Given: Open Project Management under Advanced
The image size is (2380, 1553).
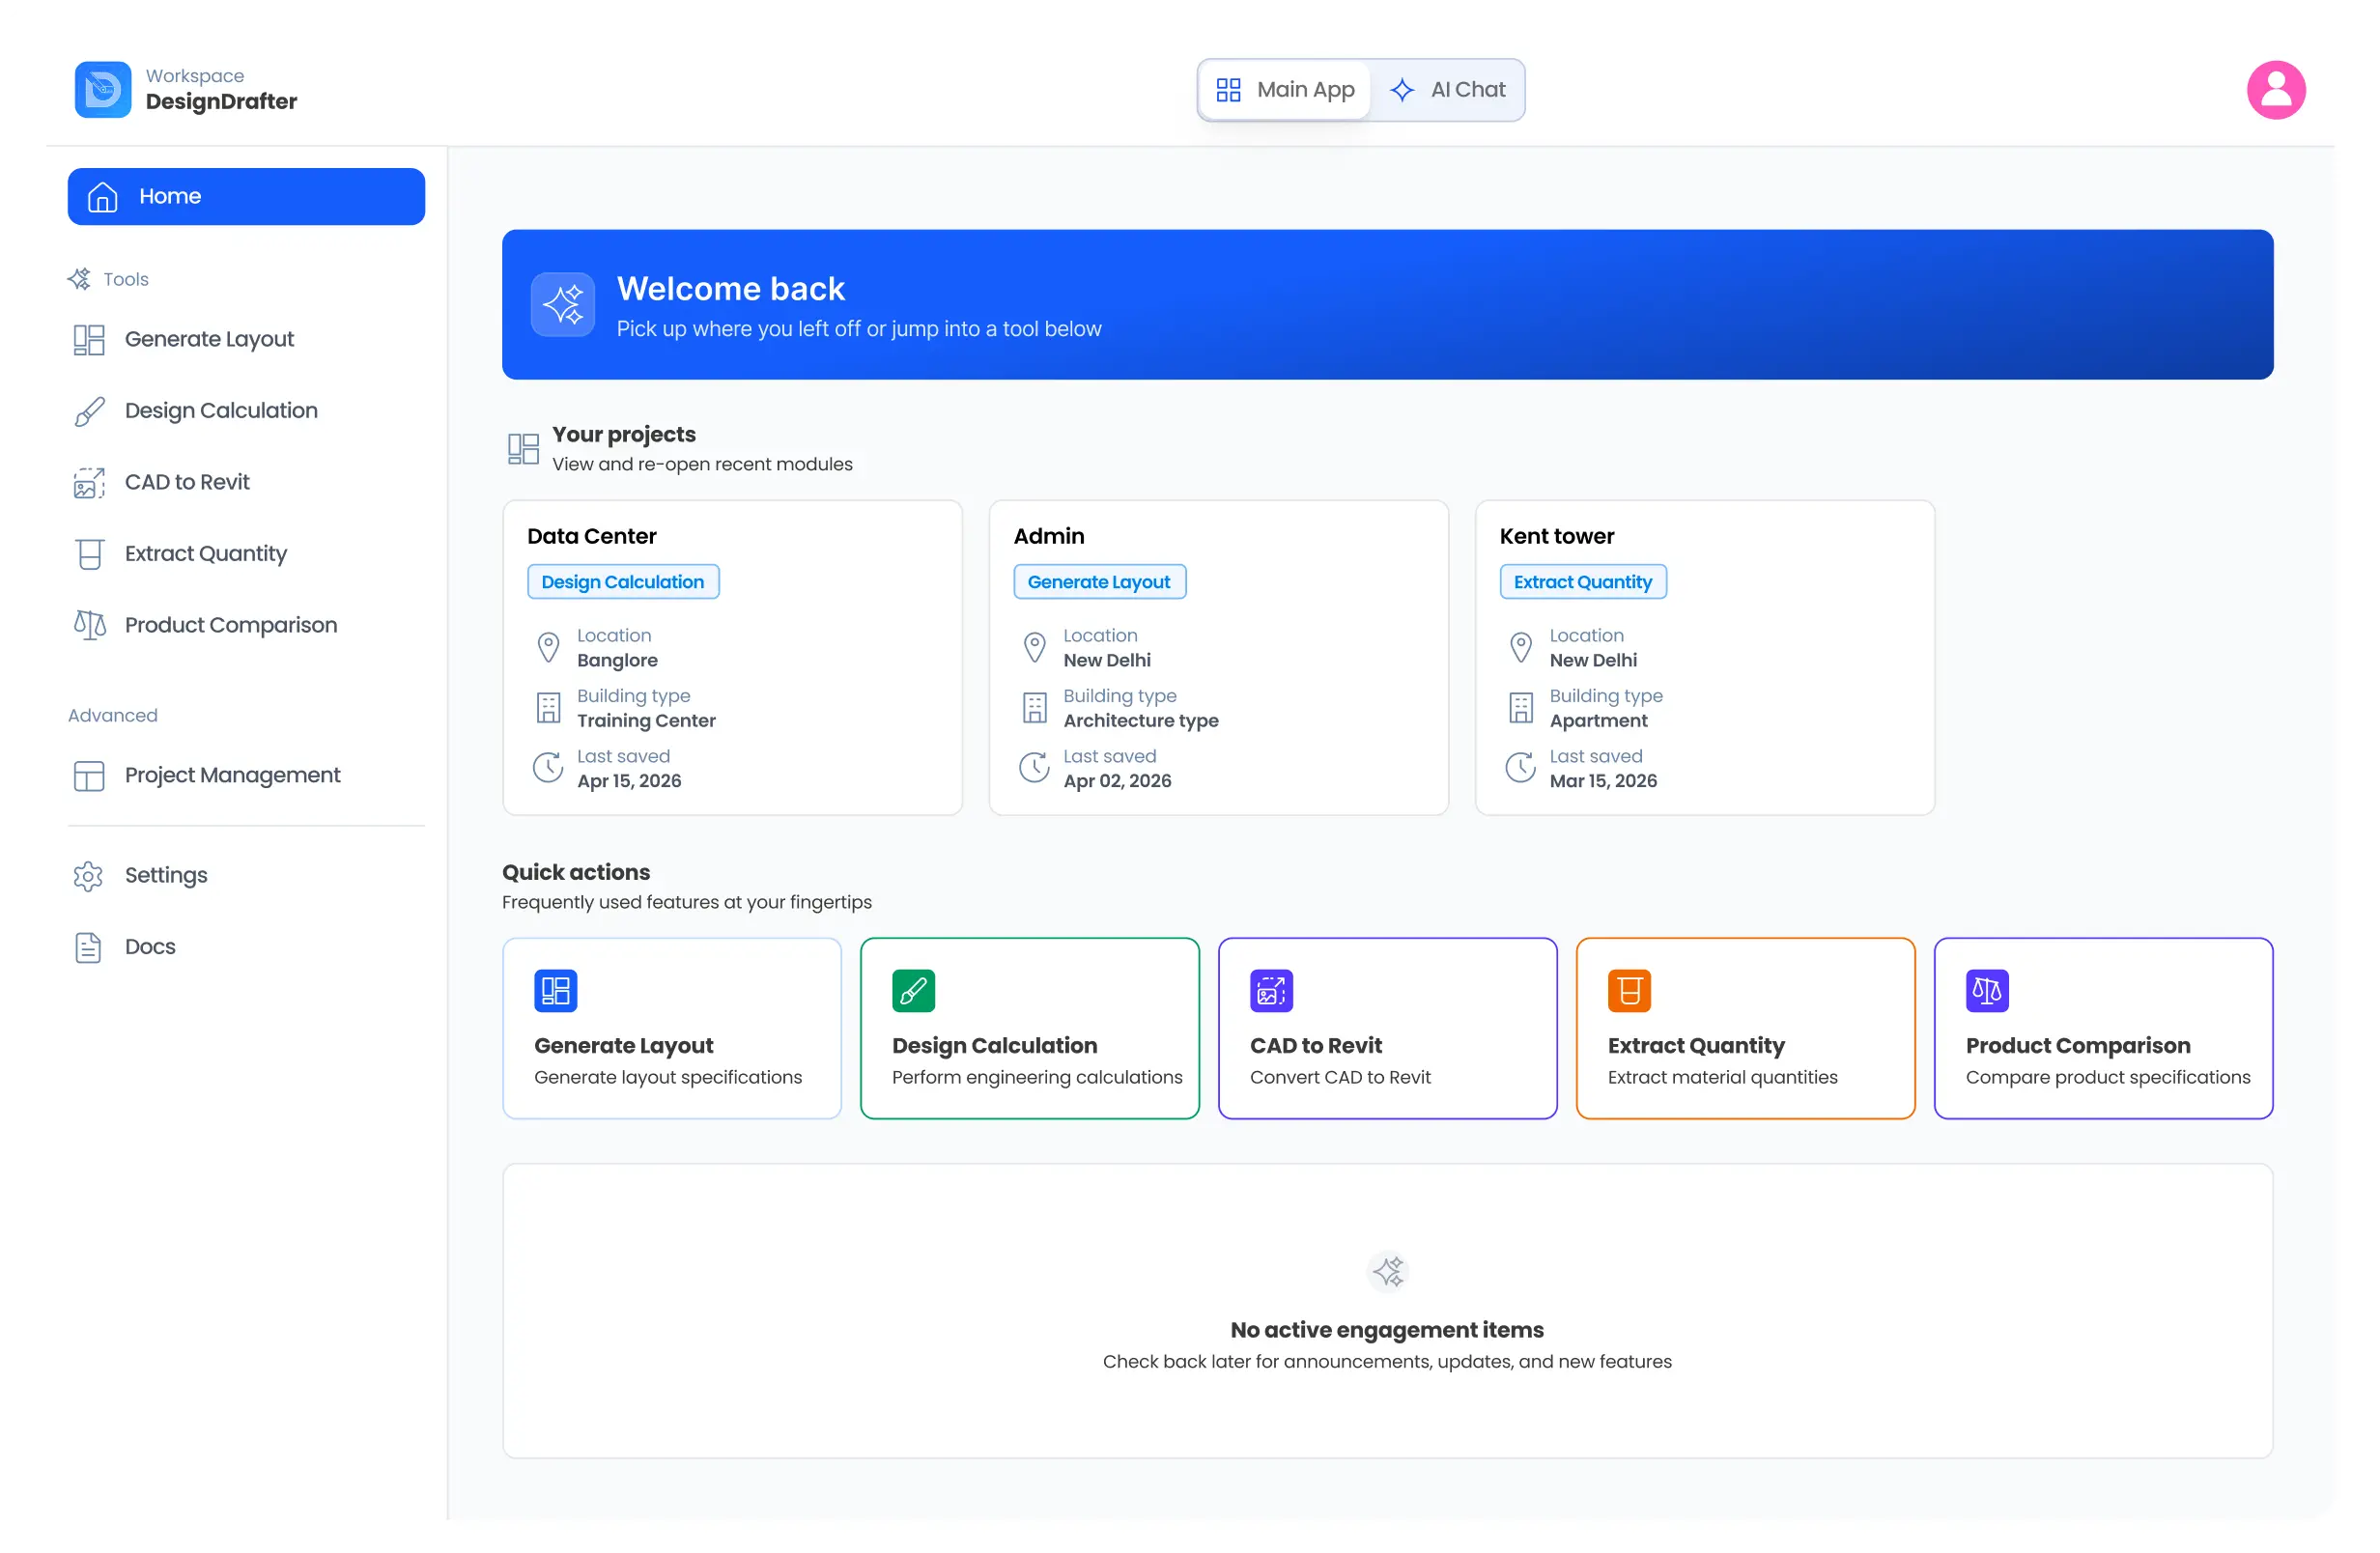Looking at the screenshot, I should pos(246,776).
